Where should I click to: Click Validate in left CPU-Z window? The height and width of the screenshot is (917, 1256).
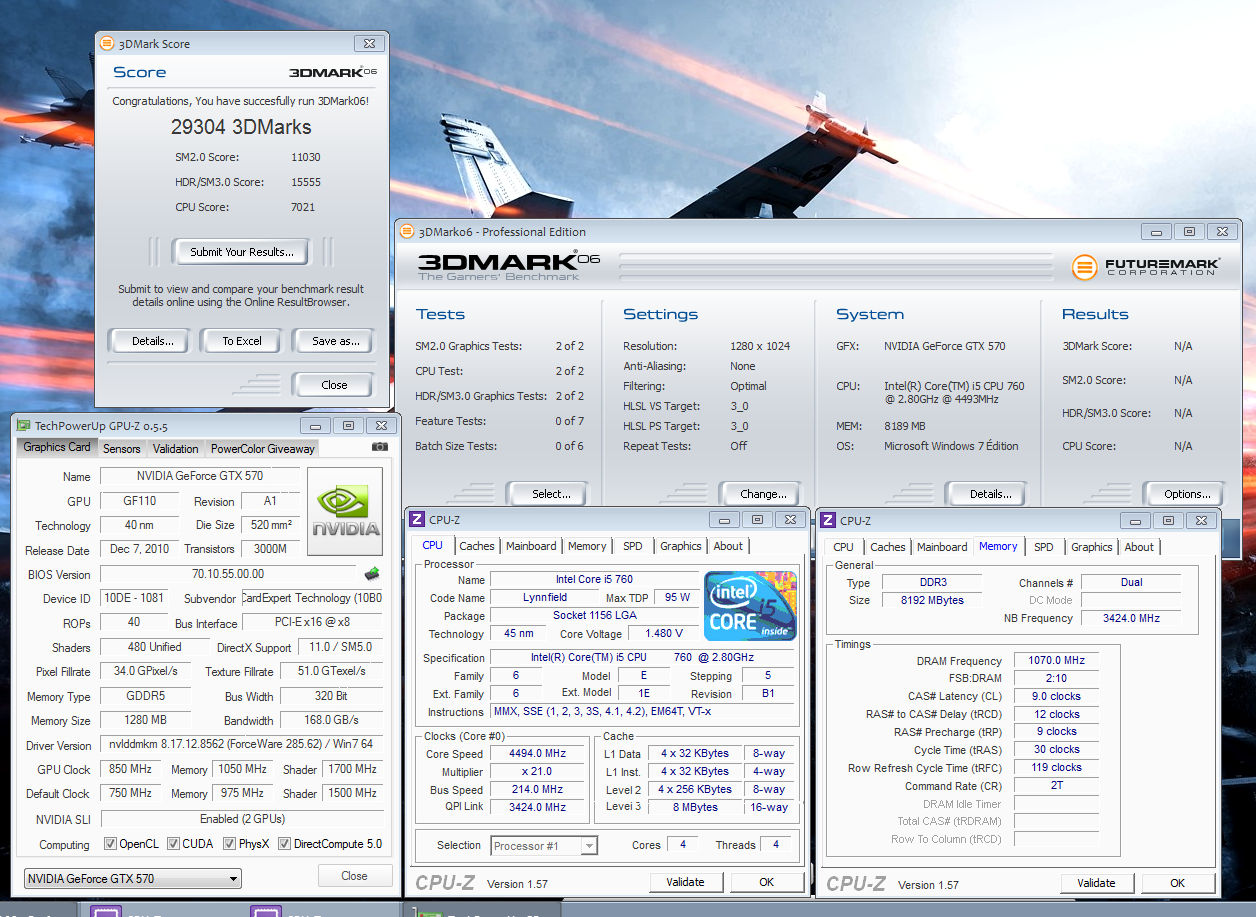click(686, 882)
